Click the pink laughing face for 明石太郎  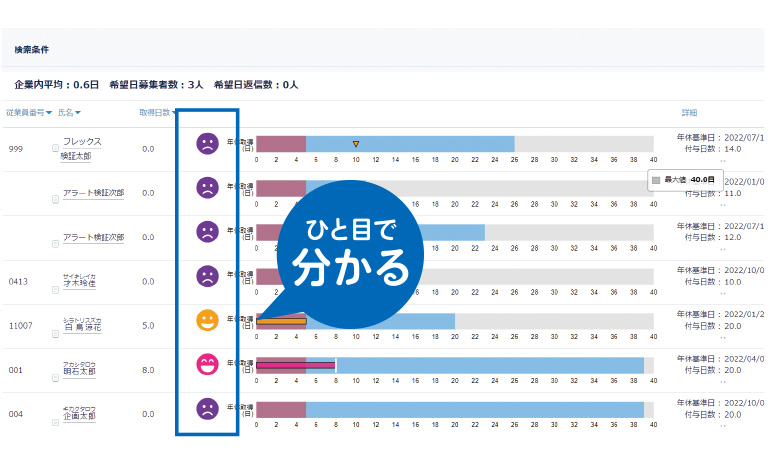pyautogui.click(x=207, y=364)
